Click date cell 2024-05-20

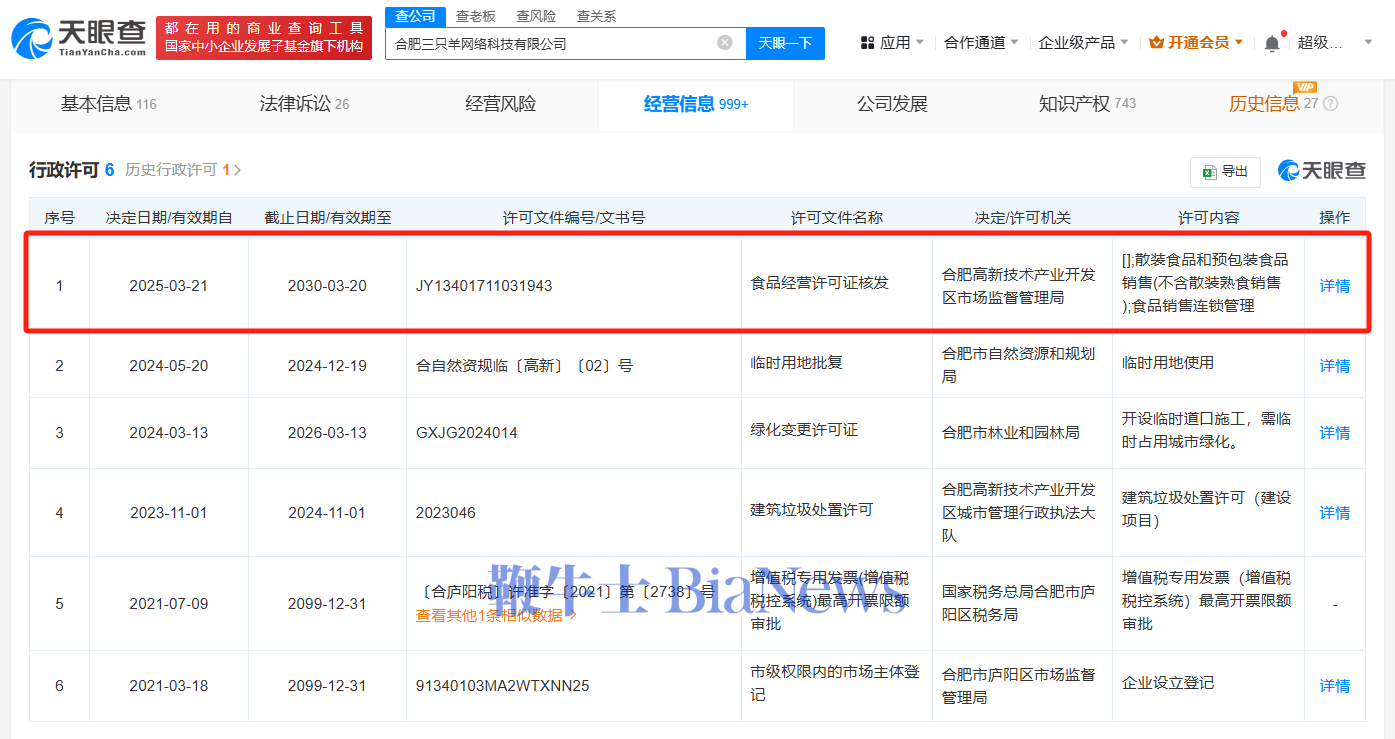(169, 366)
